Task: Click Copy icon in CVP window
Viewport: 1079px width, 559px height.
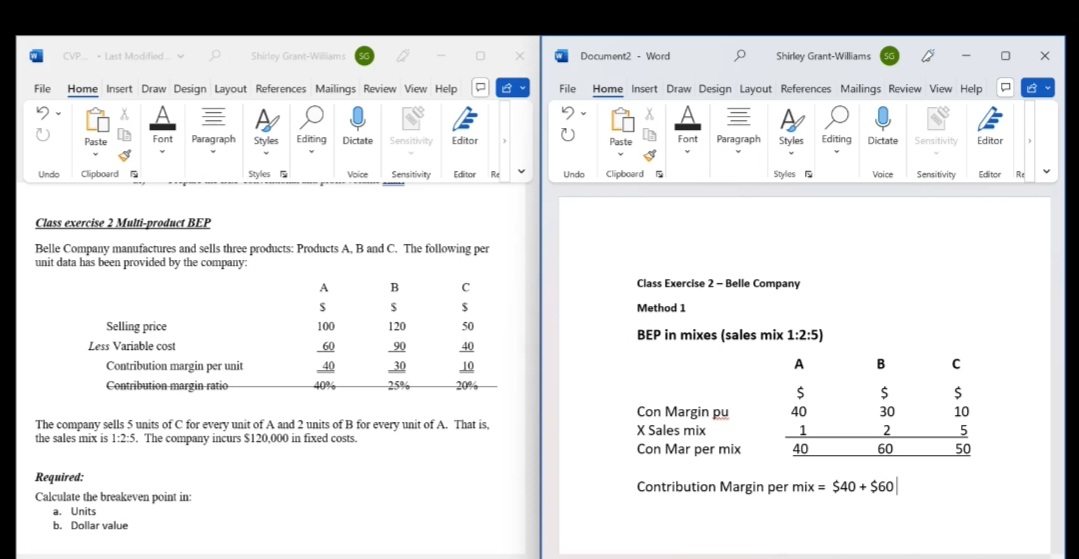Action: click(x=125, y=135)
